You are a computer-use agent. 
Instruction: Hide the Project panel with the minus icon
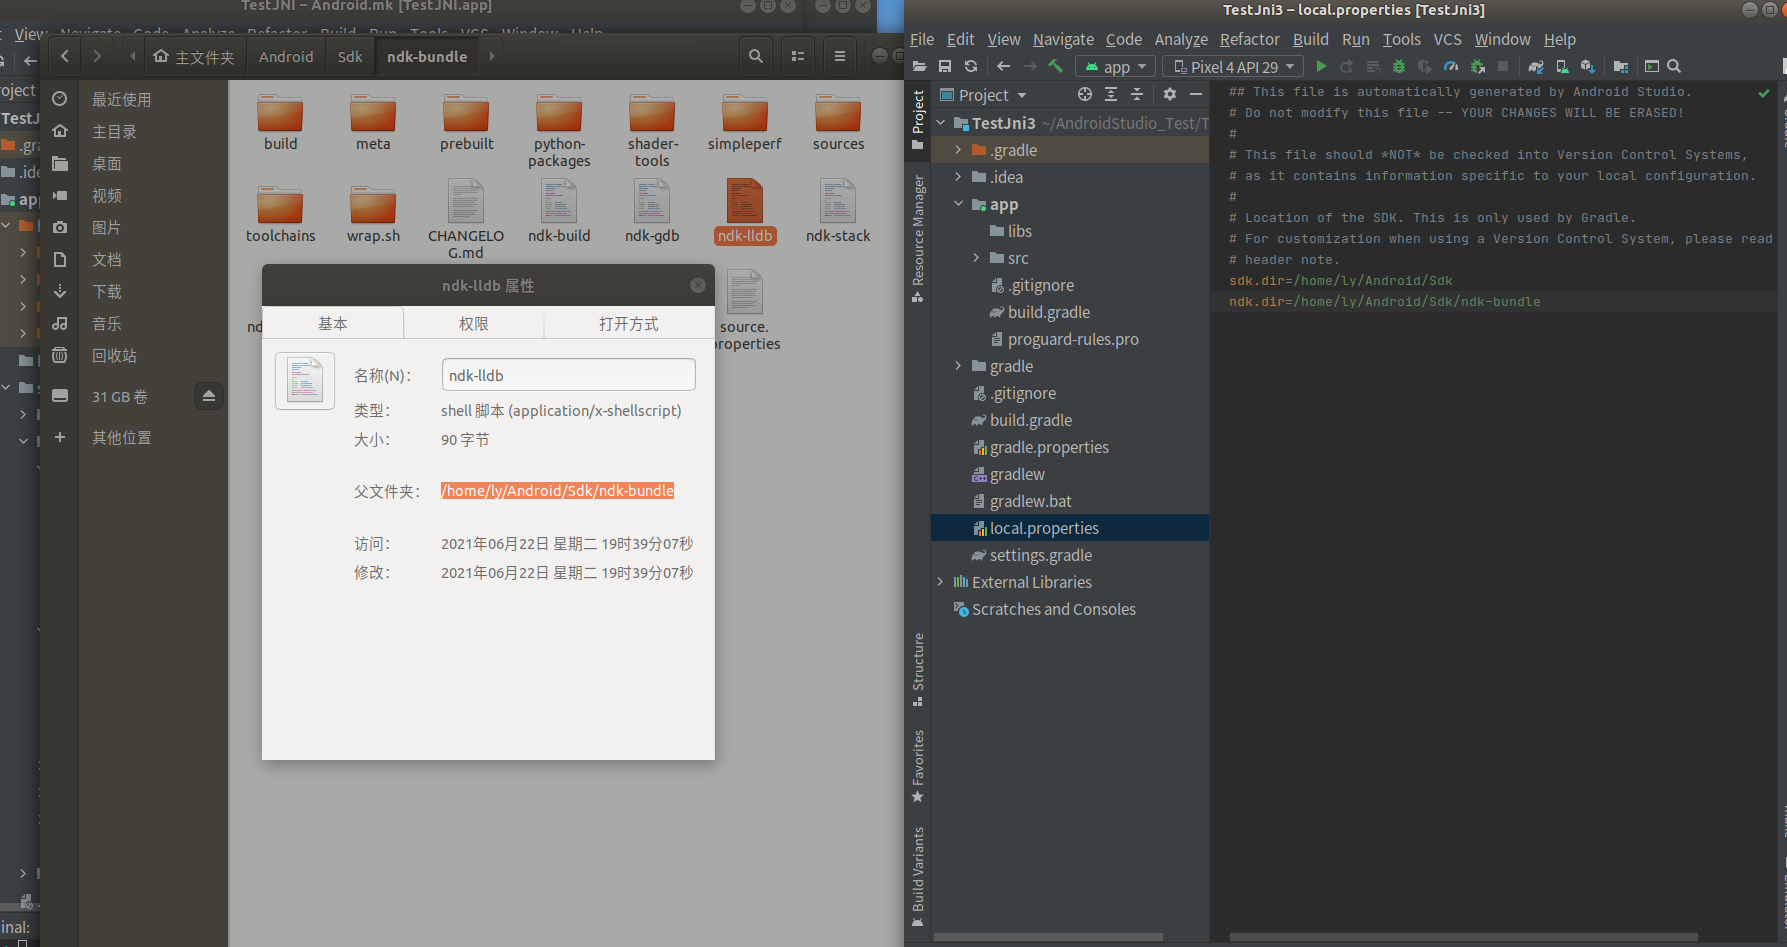(x=1196, y=94)
